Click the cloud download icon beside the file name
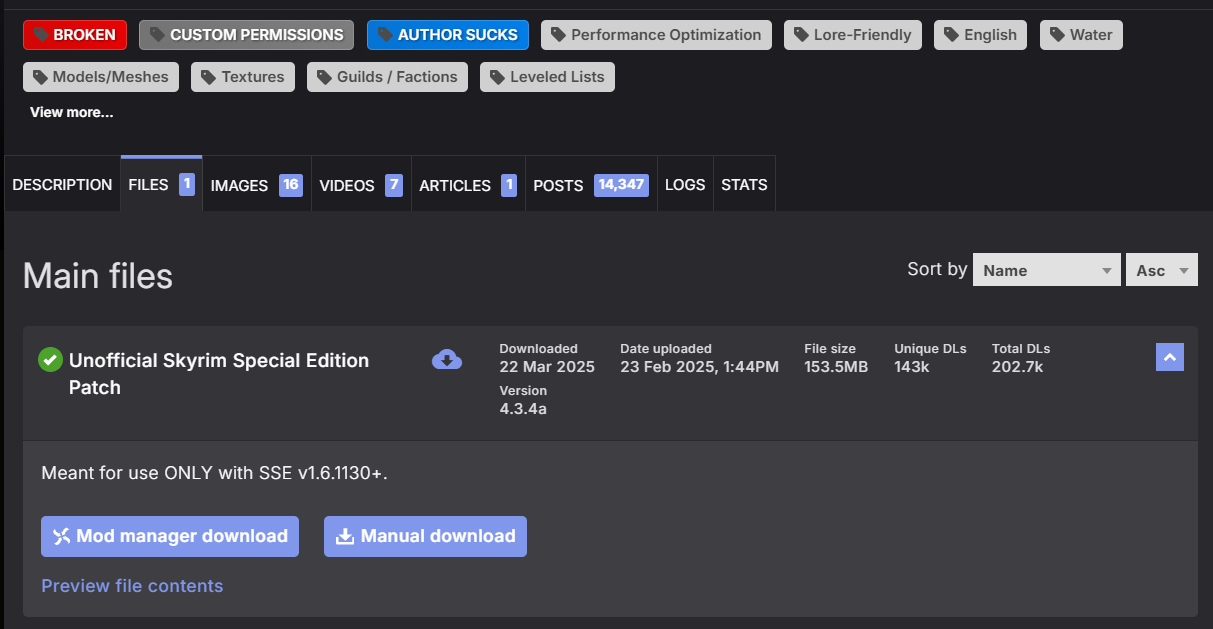Image resolution: width=1213 pixels, height=629 pixels. pos(447,360)
